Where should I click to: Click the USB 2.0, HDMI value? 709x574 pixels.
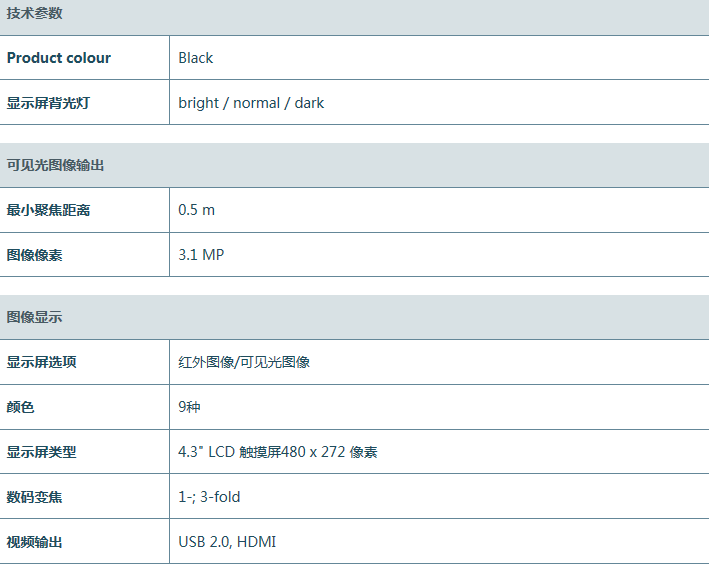[227, 542]
